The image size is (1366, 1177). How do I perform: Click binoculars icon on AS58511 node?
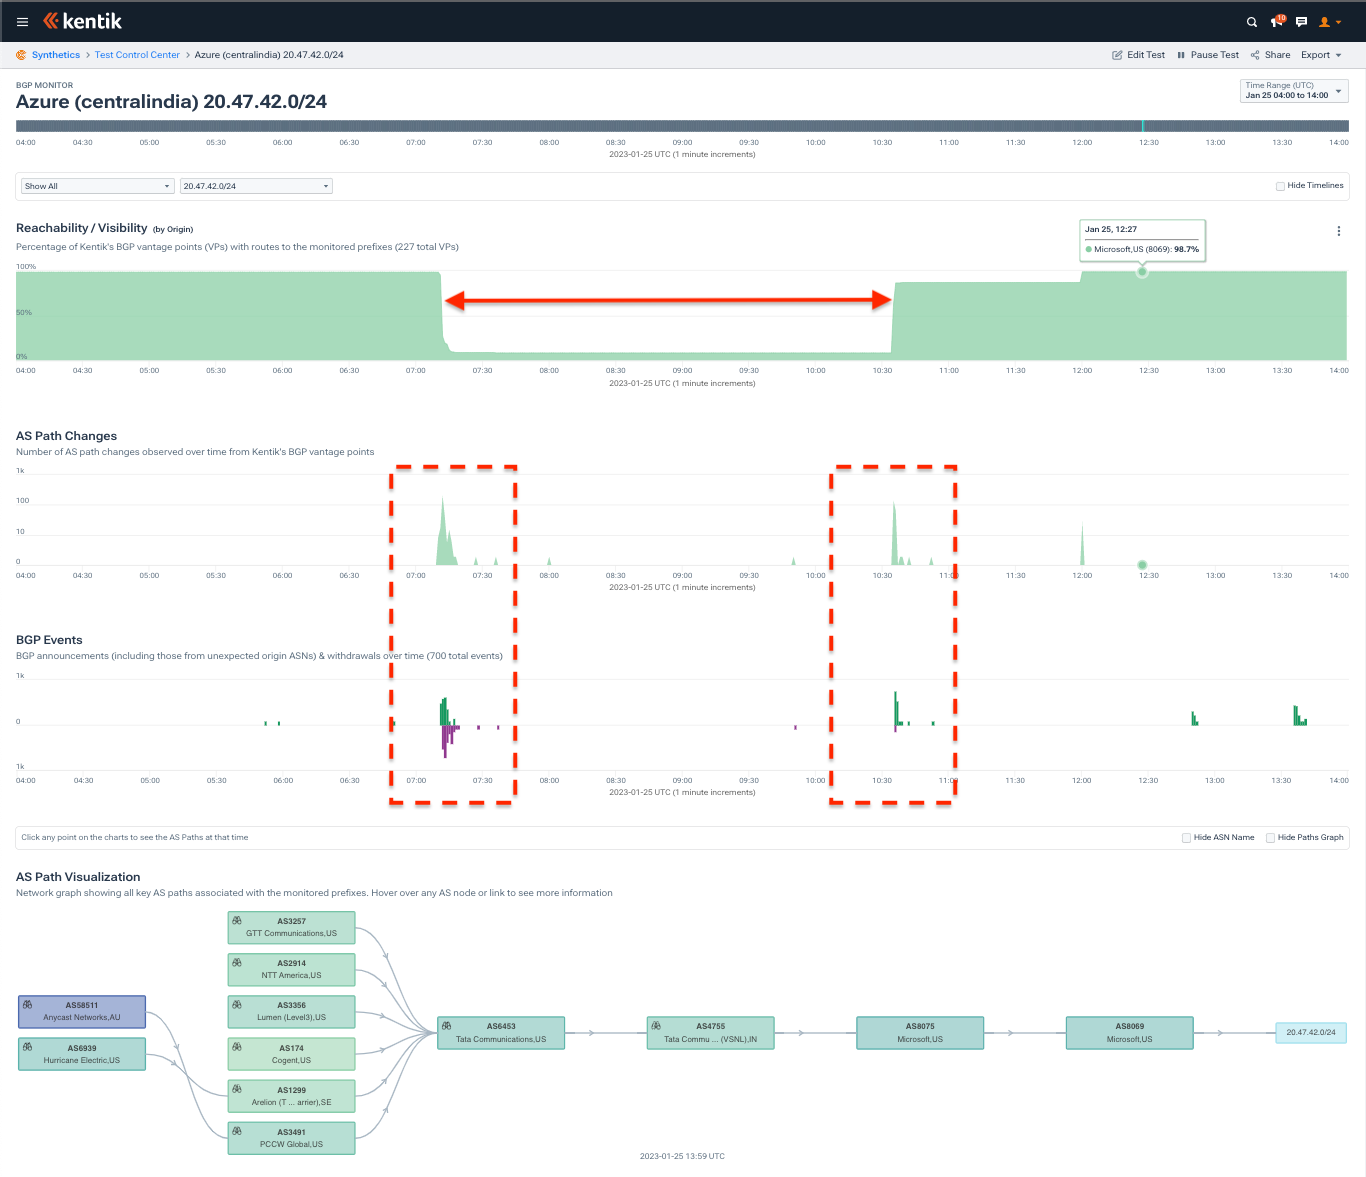(28, 1004)
